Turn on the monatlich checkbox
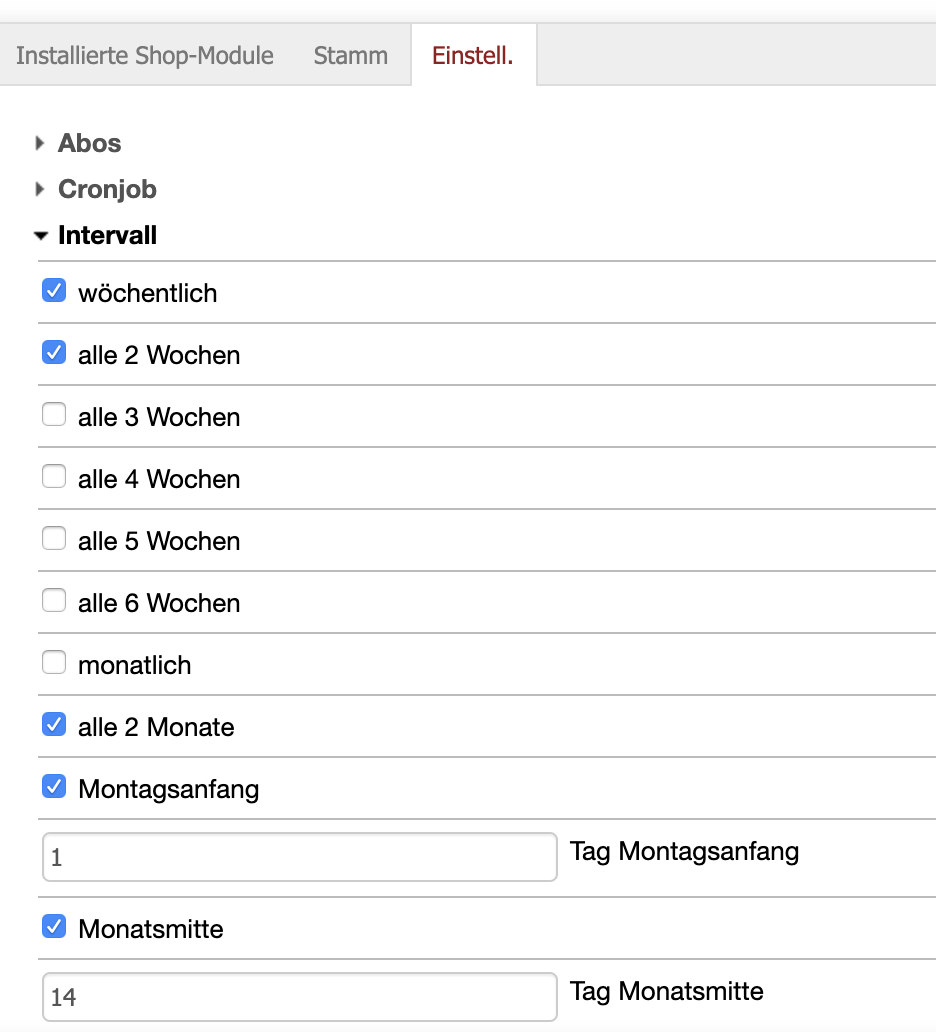936x1032 pixels. (54, 664)
